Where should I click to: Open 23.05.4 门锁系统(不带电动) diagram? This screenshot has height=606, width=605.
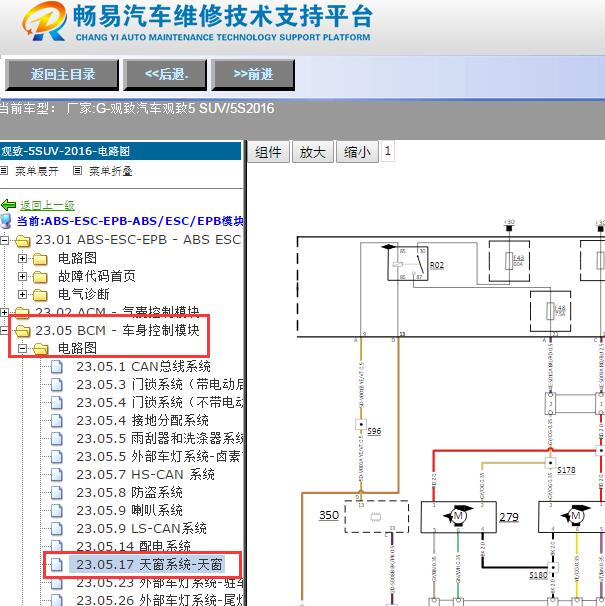coord(160,402)
